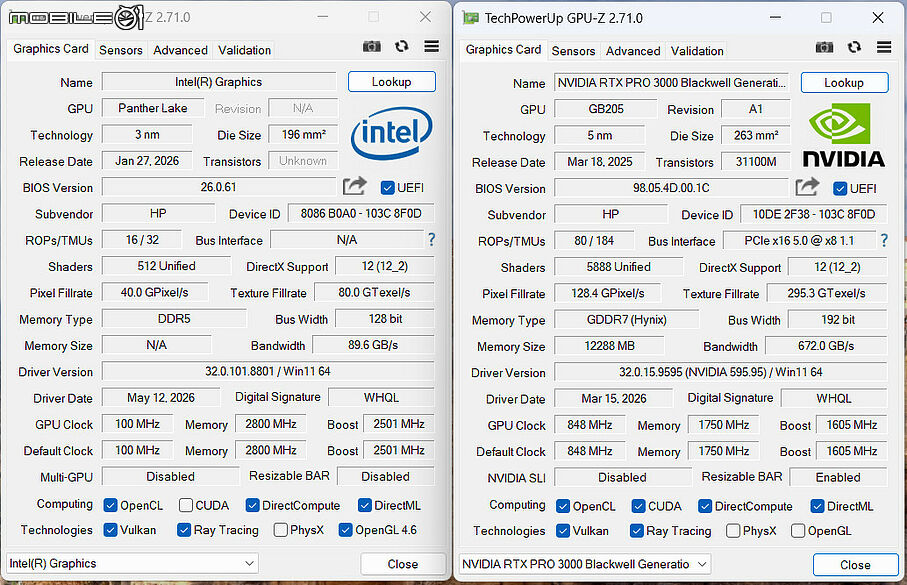The width and height of the screenshot is (907, 585).
Task: Switch to the Sensors tab in the Intel window
Action: click(120, 50)
